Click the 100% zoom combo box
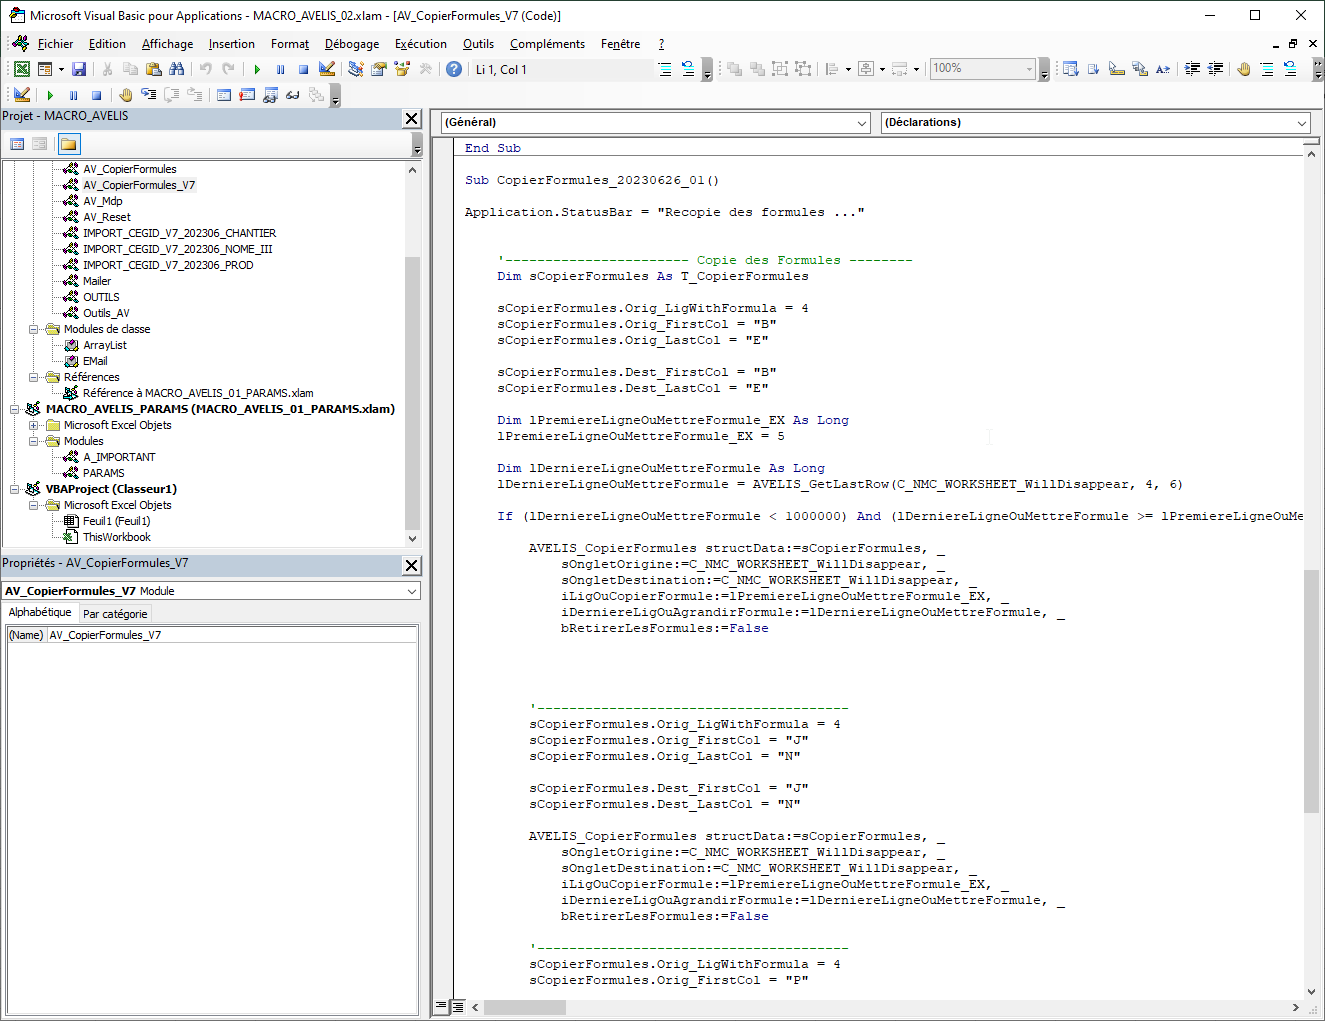This screenshot has width=1325, height=1021. coord(982,69)
